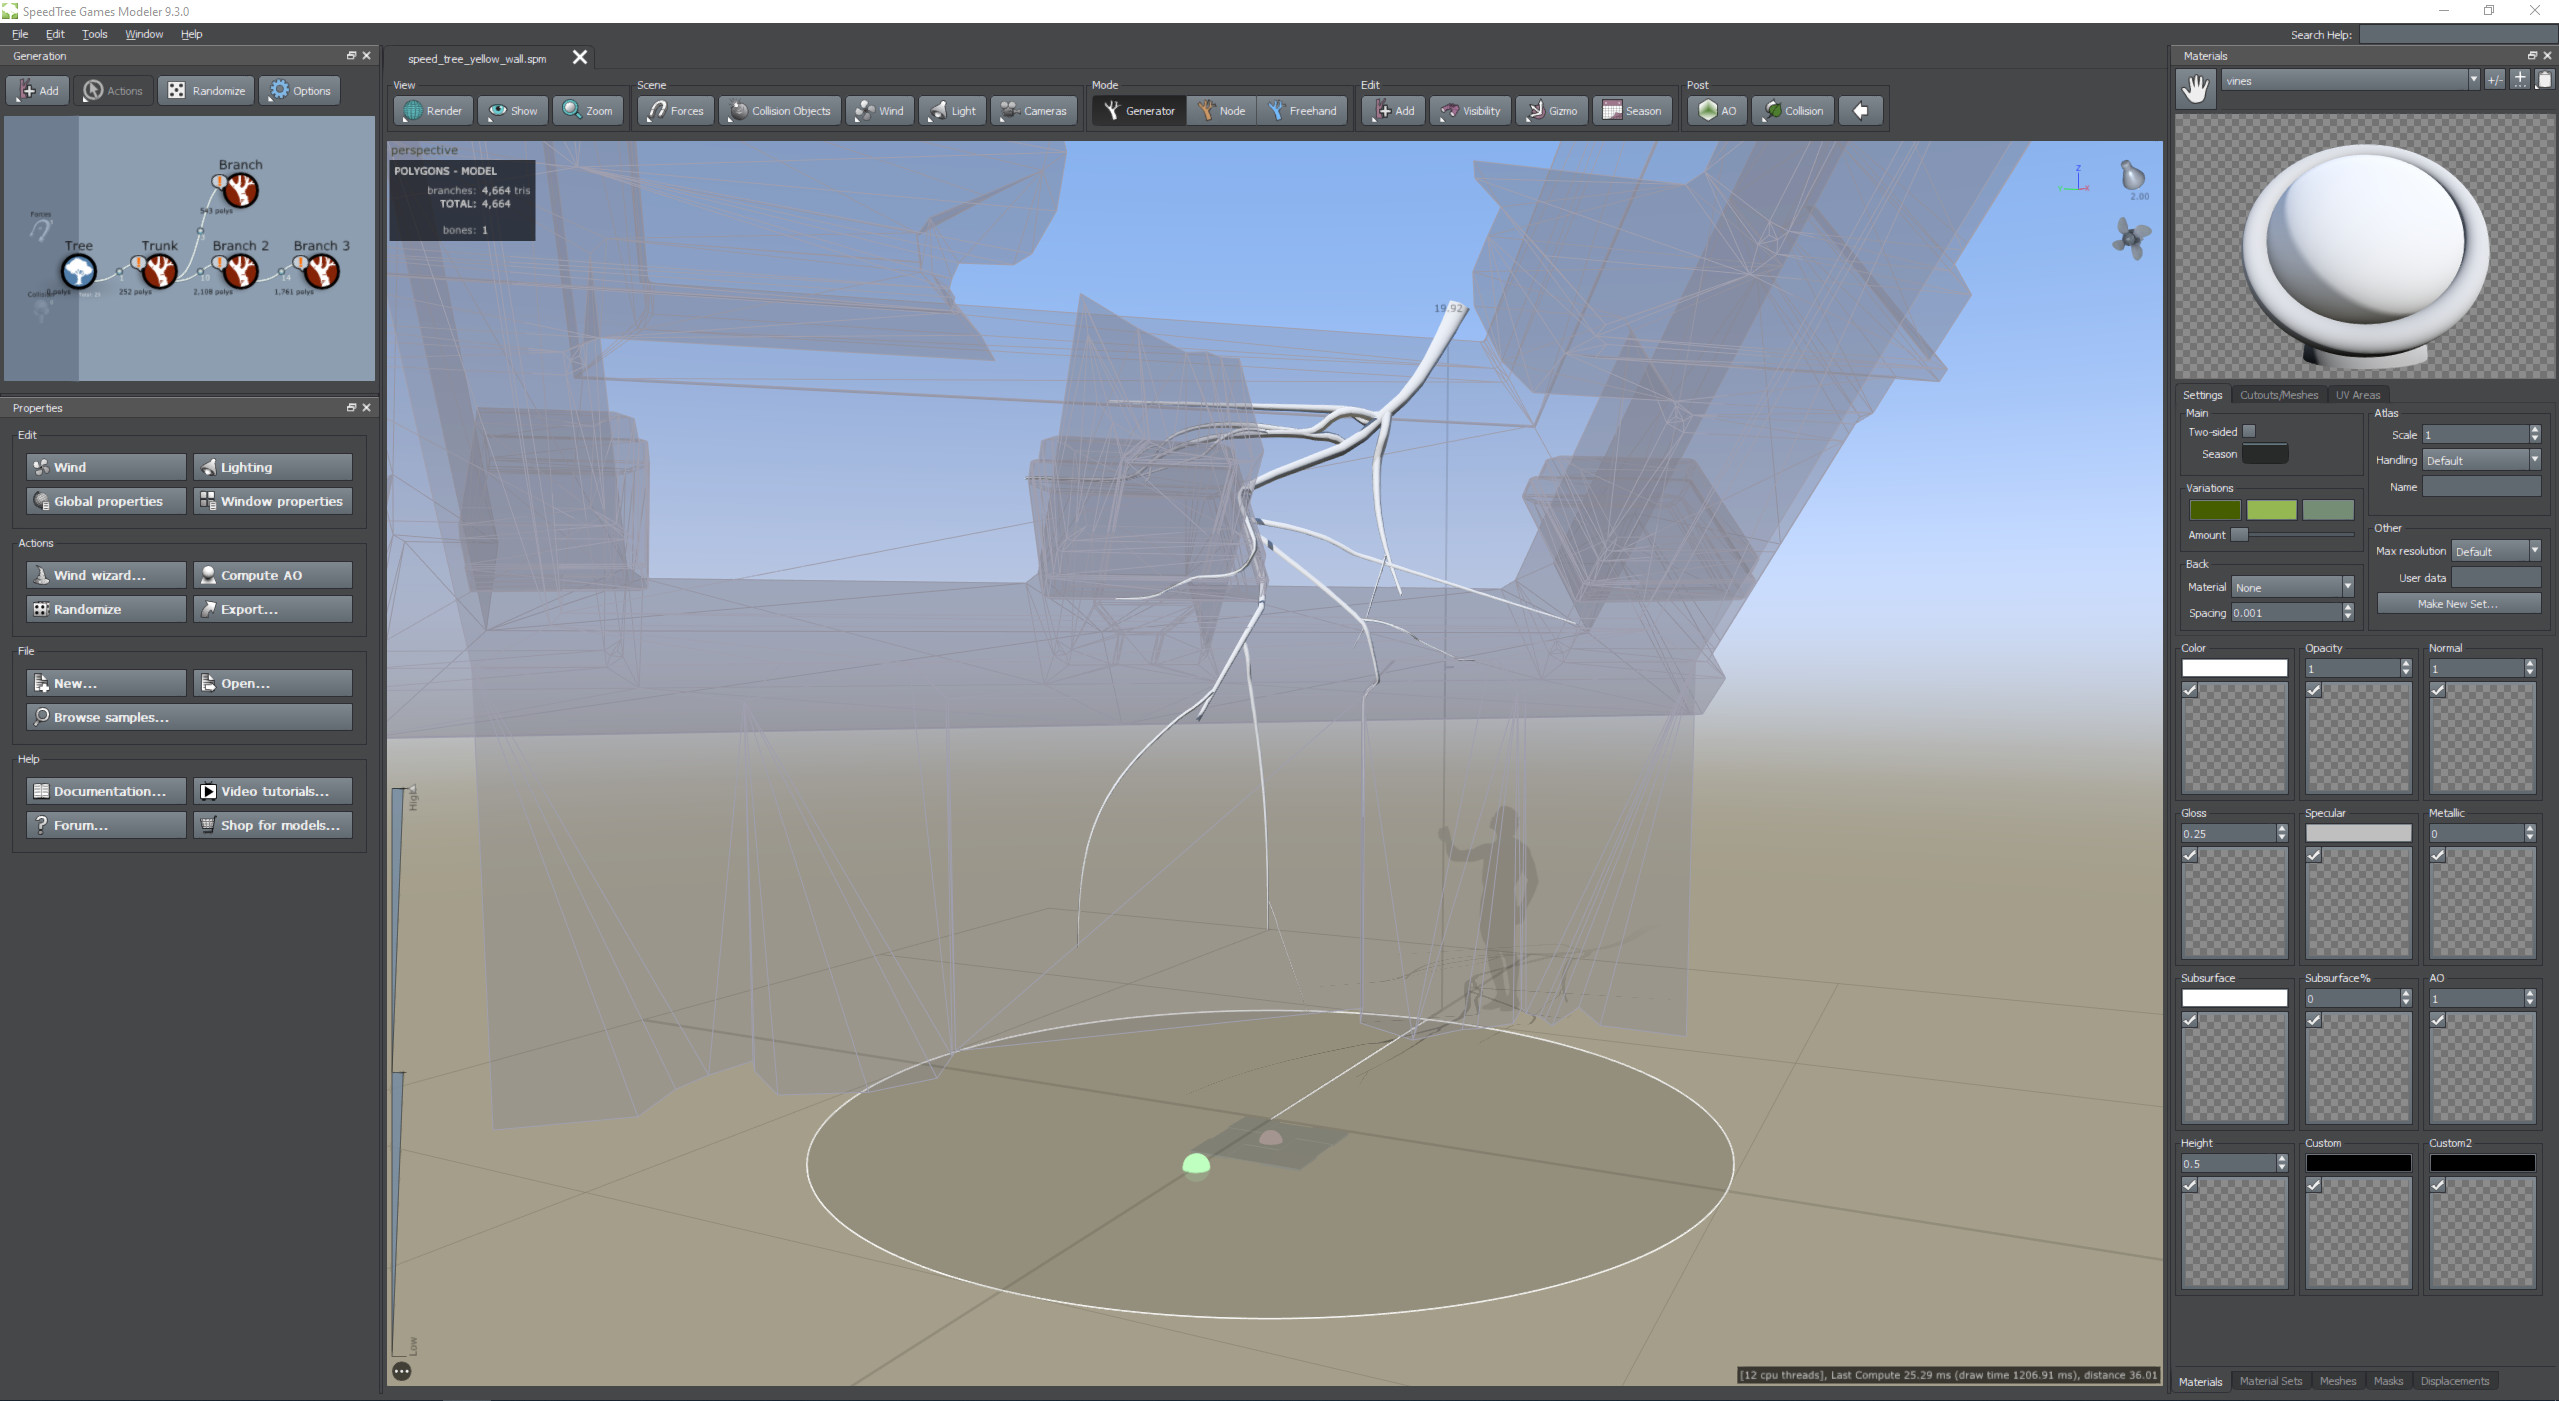This screenshot has width=2559, height=1401.
Task: Toggle the Gizmo edit tool
Action: click(x=1552, y=111)
